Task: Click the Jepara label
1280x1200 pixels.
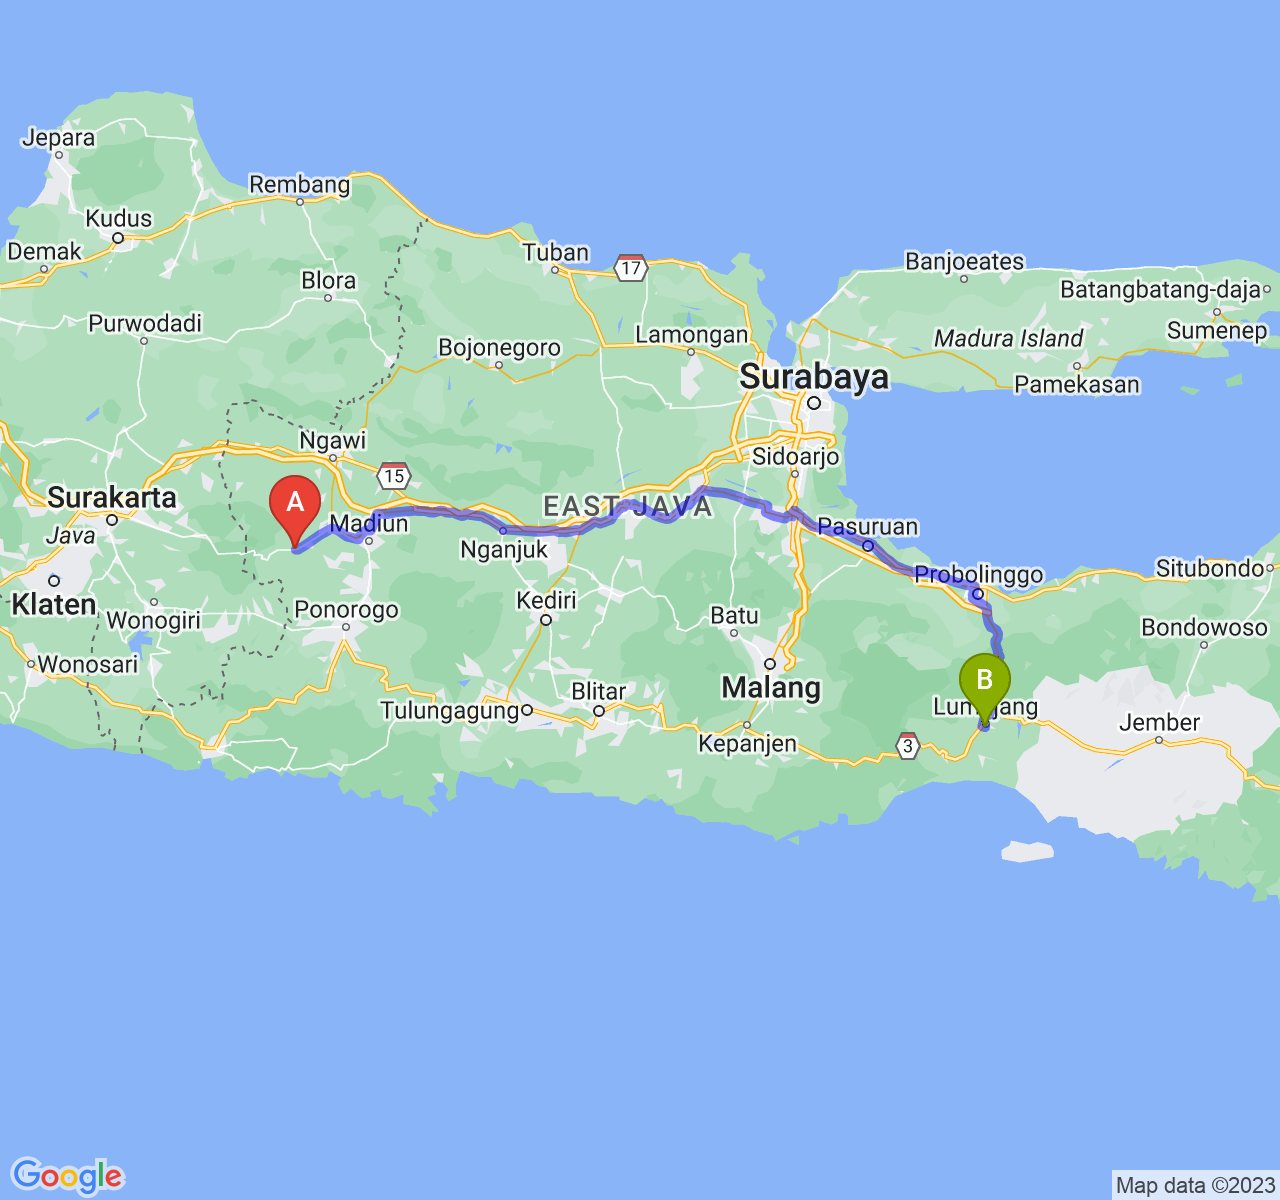Action: click(59, 138)
